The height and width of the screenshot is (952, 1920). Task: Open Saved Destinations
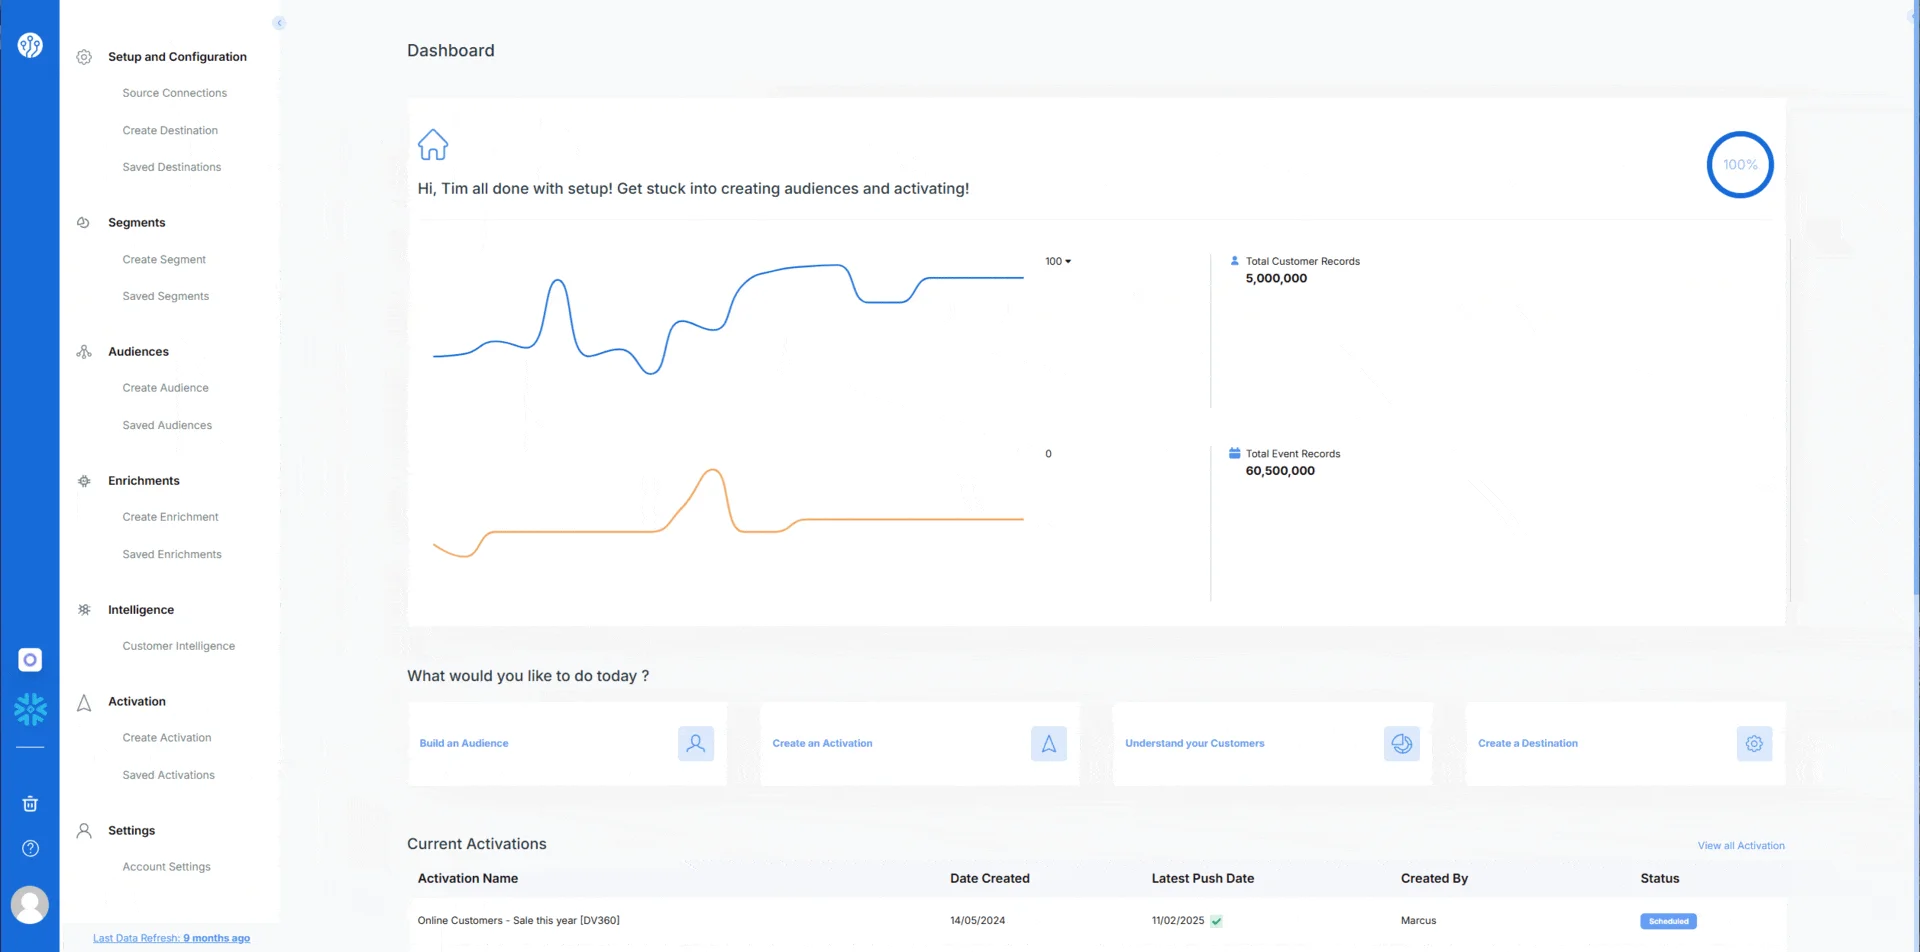(172, 167)
